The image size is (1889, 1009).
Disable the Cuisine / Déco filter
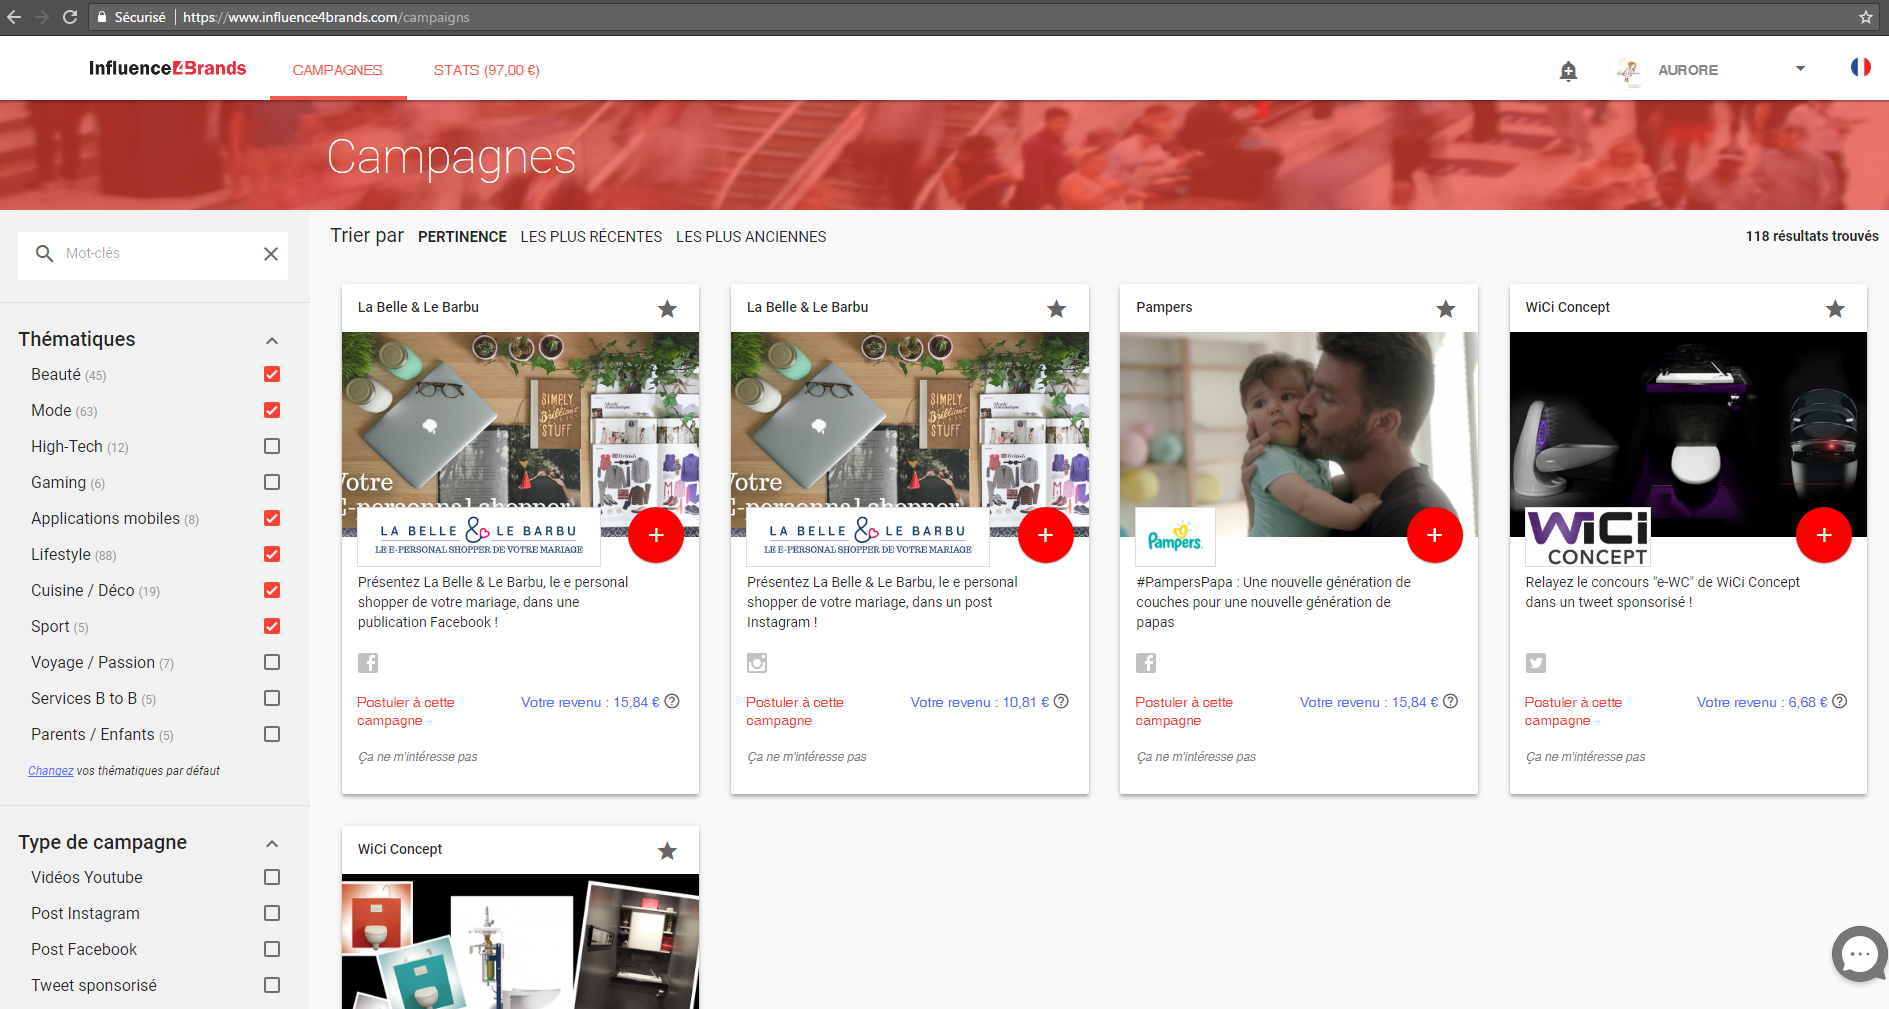coord(272,590)
